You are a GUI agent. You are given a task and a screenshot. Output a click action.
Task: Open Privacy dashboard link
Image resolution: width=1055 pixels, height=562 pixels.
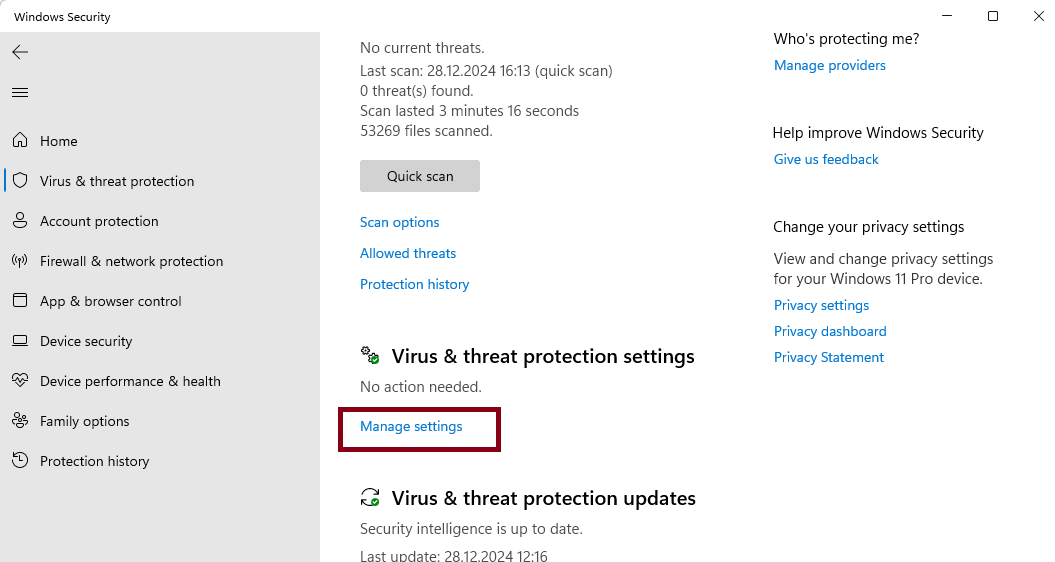pyautogui.click(x=830, y=331)
